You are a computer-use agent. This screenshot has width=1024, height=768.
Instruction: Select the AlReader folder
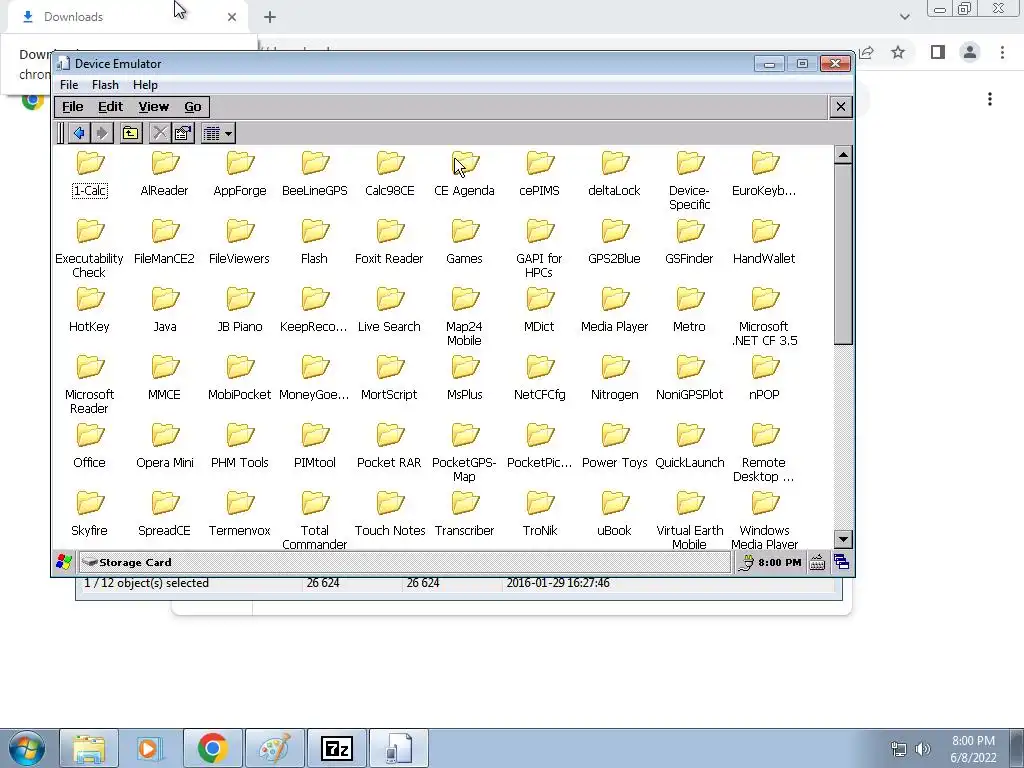(x=165, y=174)
